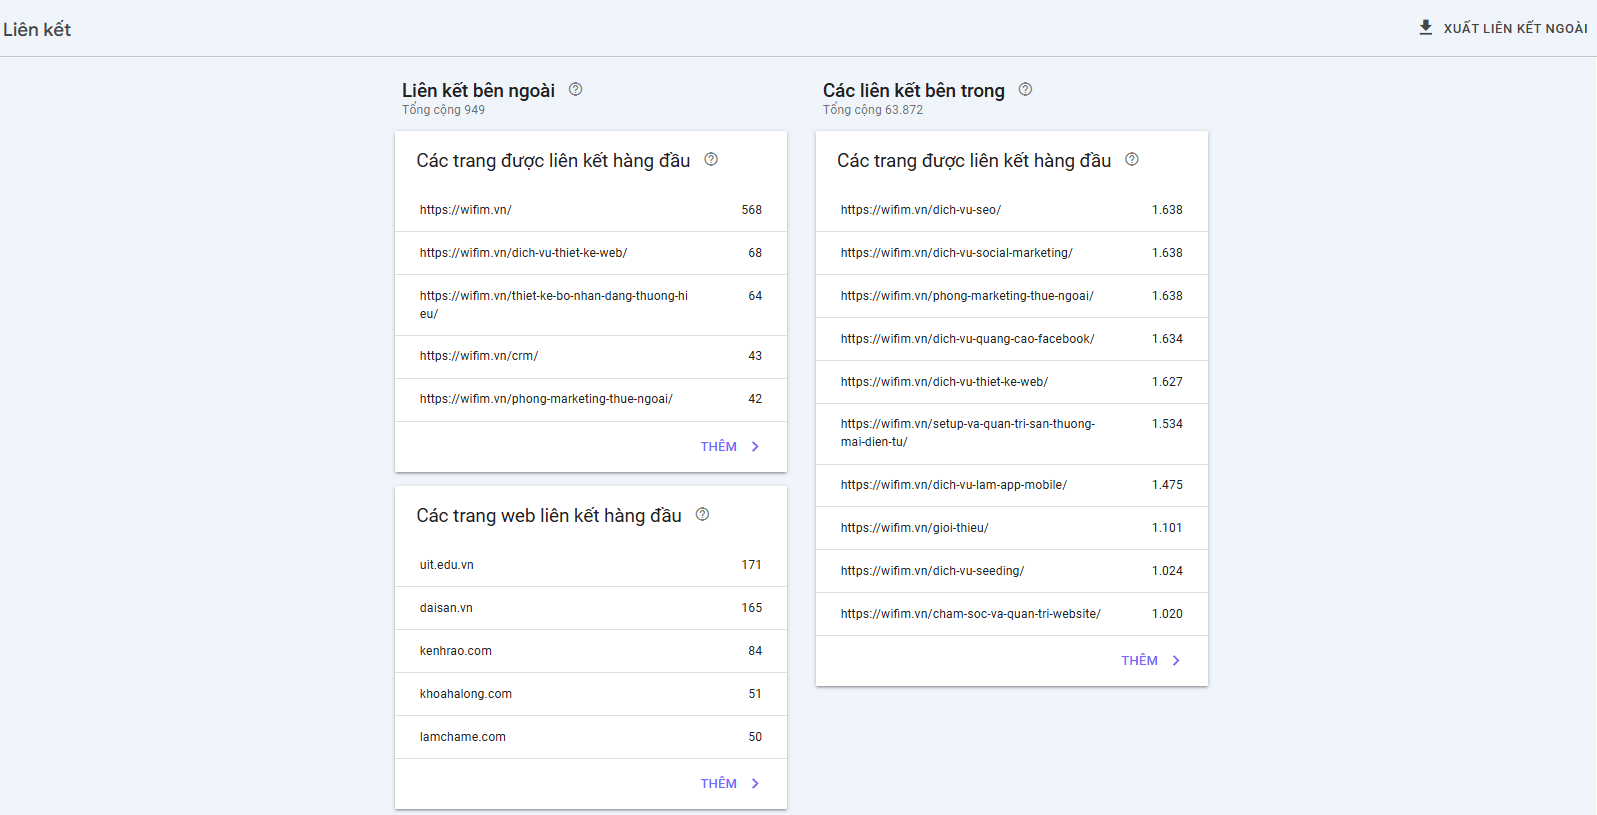Select the khoahalong.com row
The image size is (1597, 815).
tap(591, 694)
